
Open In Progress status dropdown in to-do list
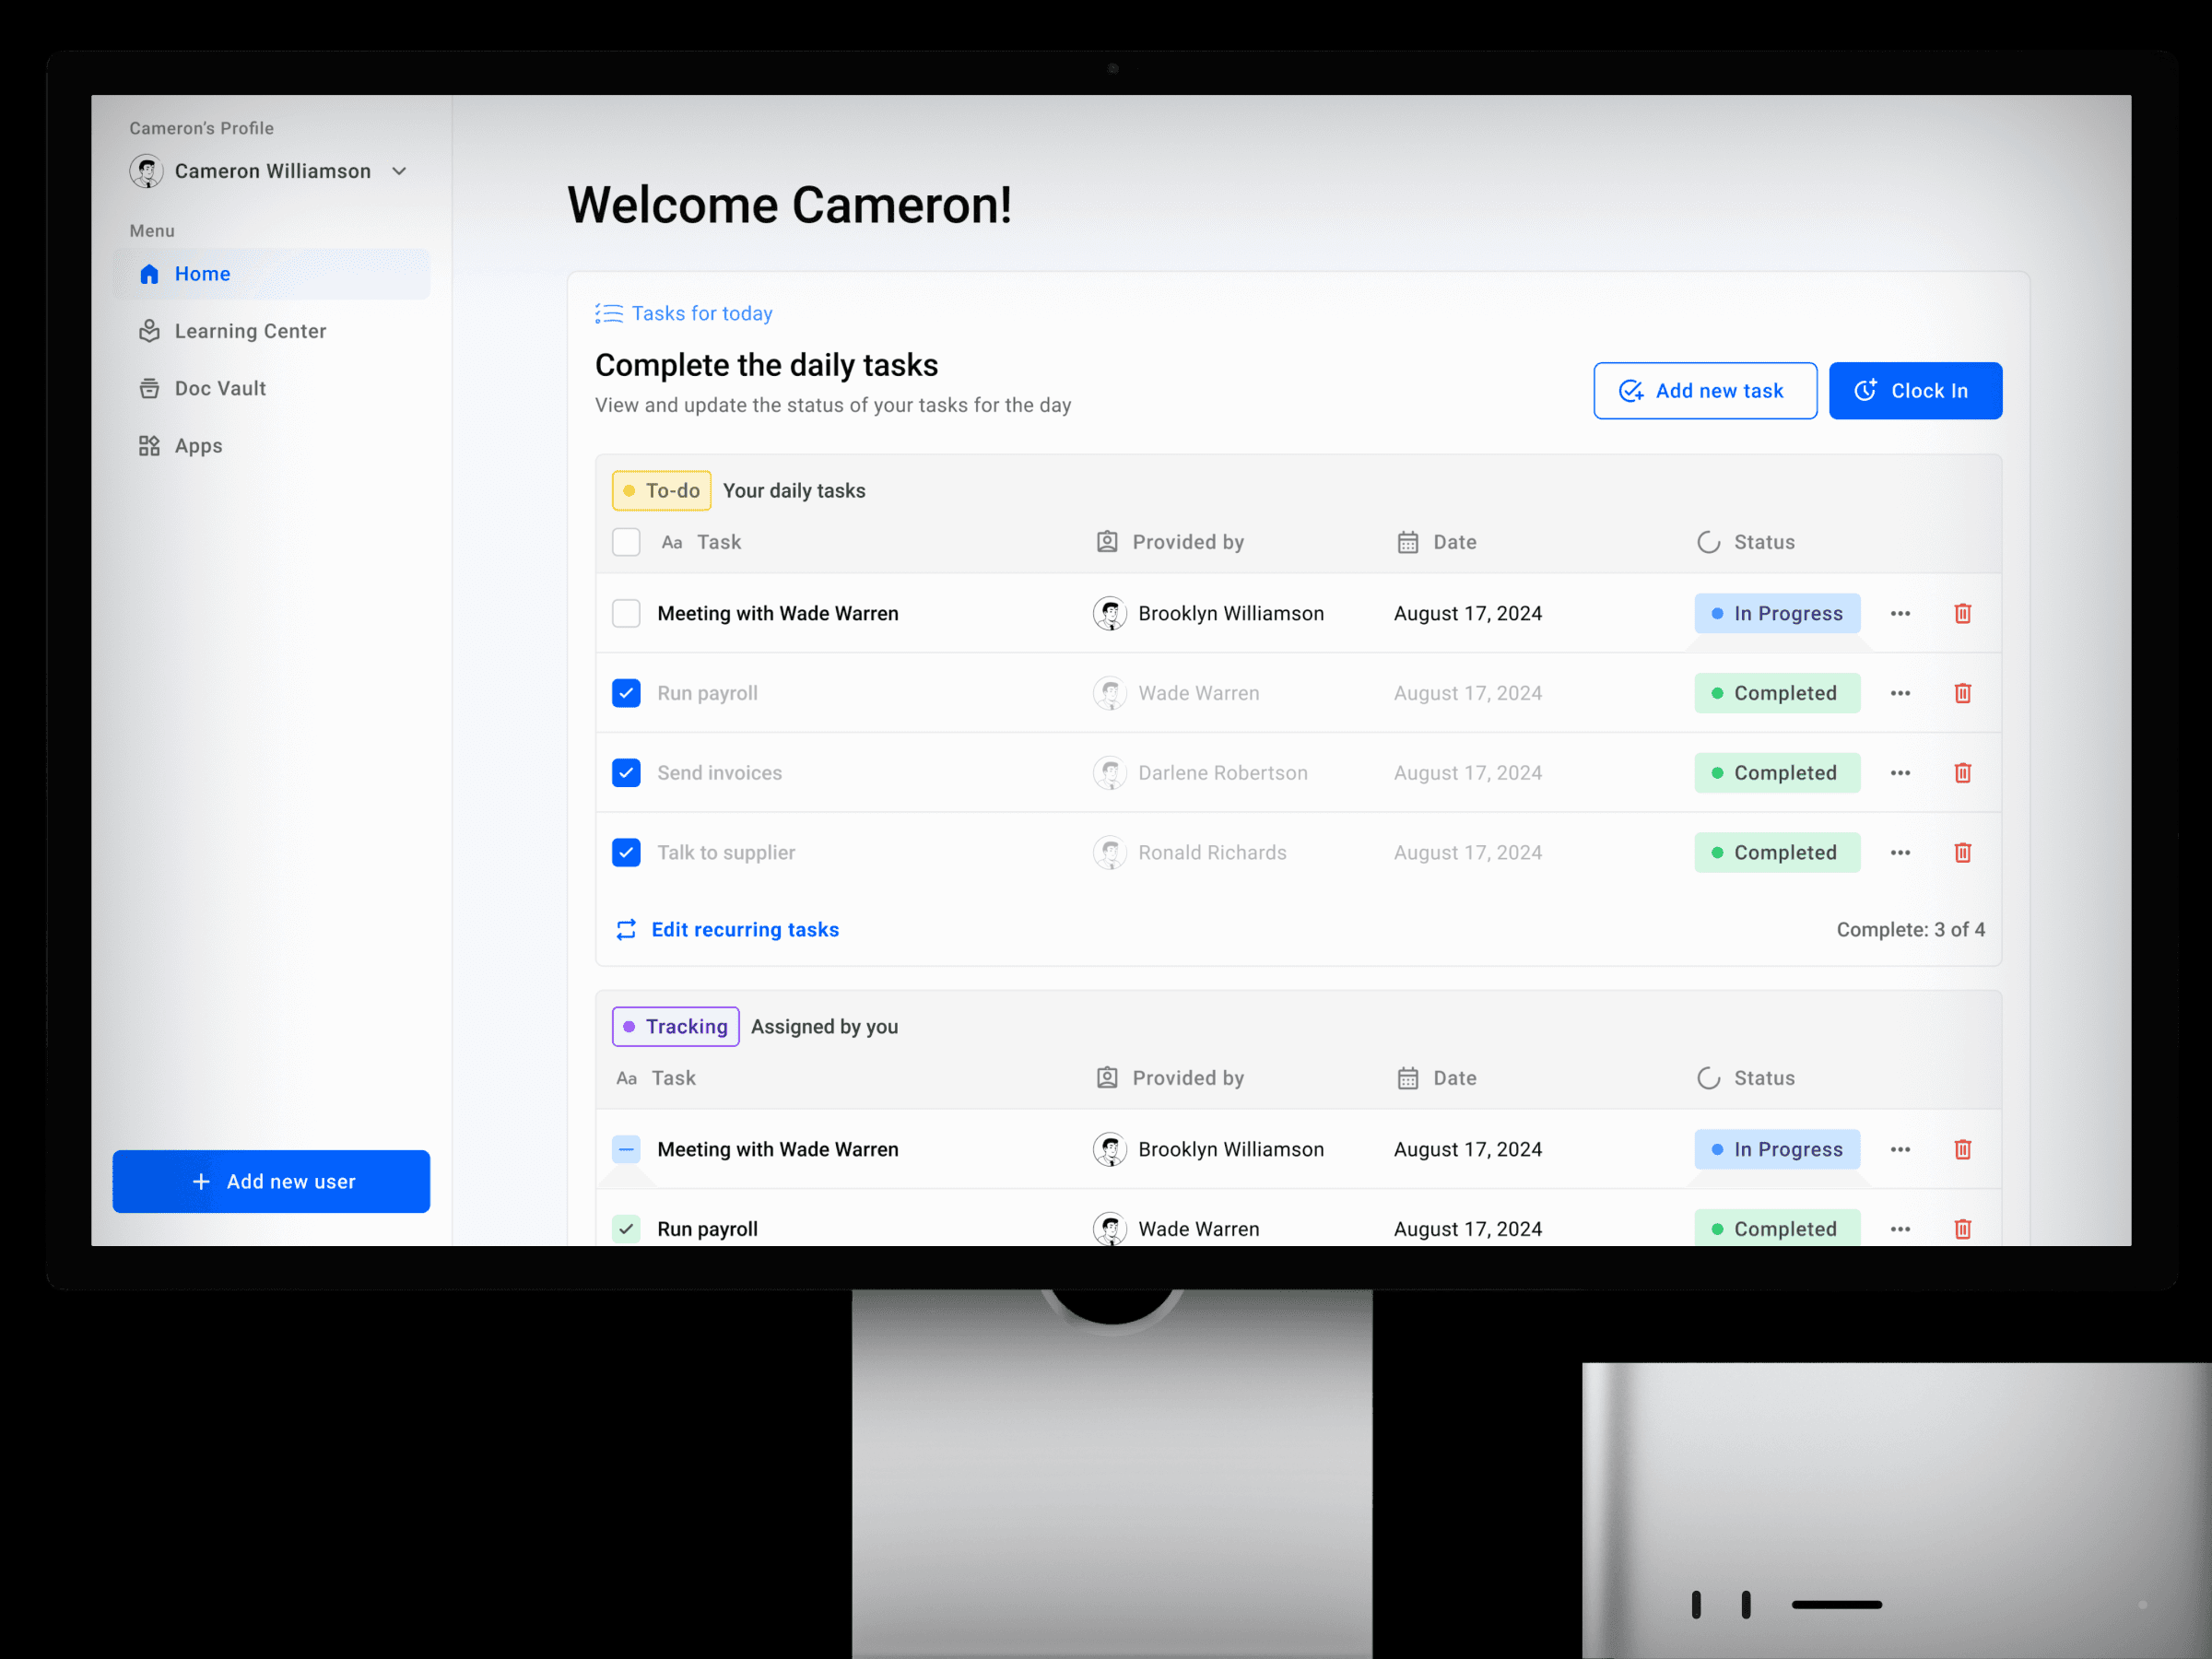(x=1776, y=613)
